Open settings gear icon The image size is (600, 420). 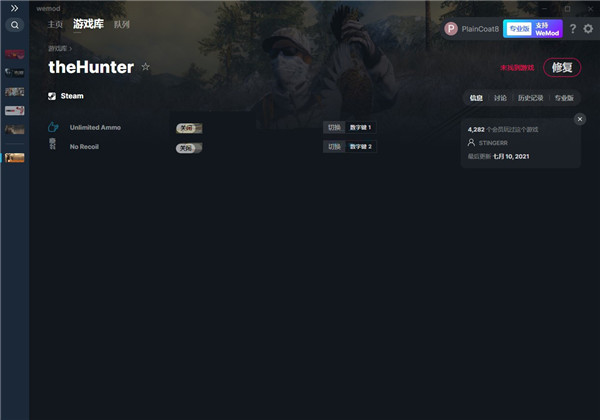pos(588,29)
